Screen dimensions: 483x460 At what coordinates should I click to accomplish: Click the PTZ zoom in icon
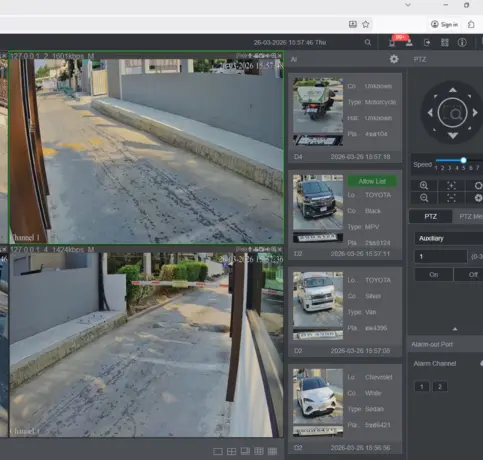click(424, 186)
